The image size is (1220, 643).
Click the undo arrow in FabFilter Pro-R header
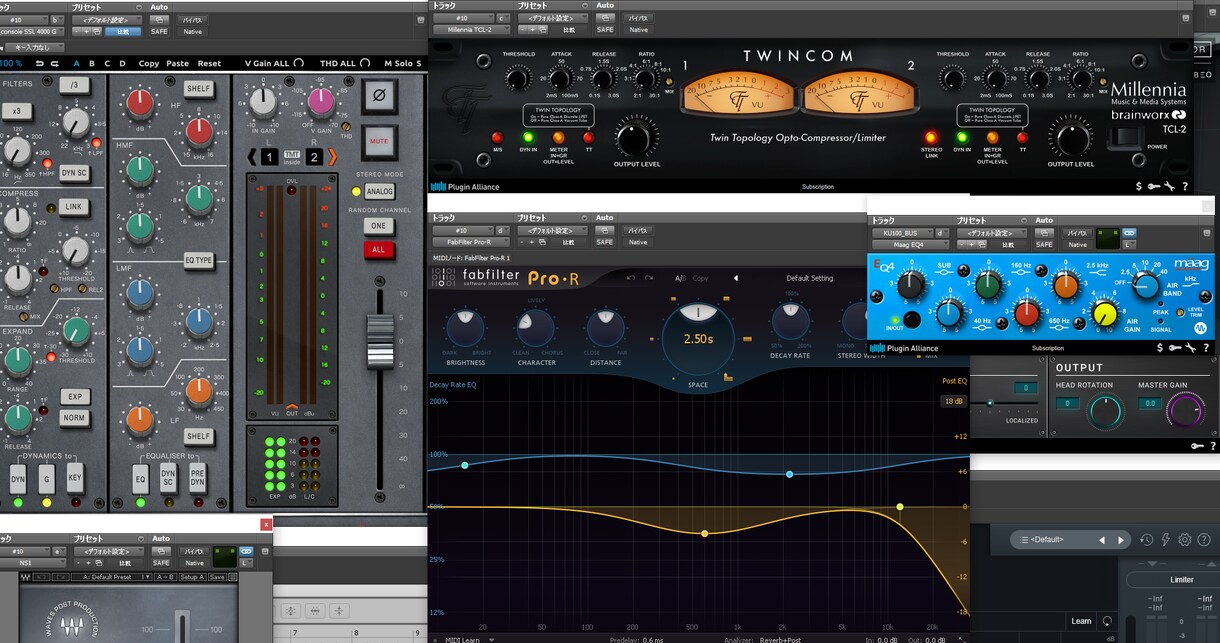pos(632,278)
